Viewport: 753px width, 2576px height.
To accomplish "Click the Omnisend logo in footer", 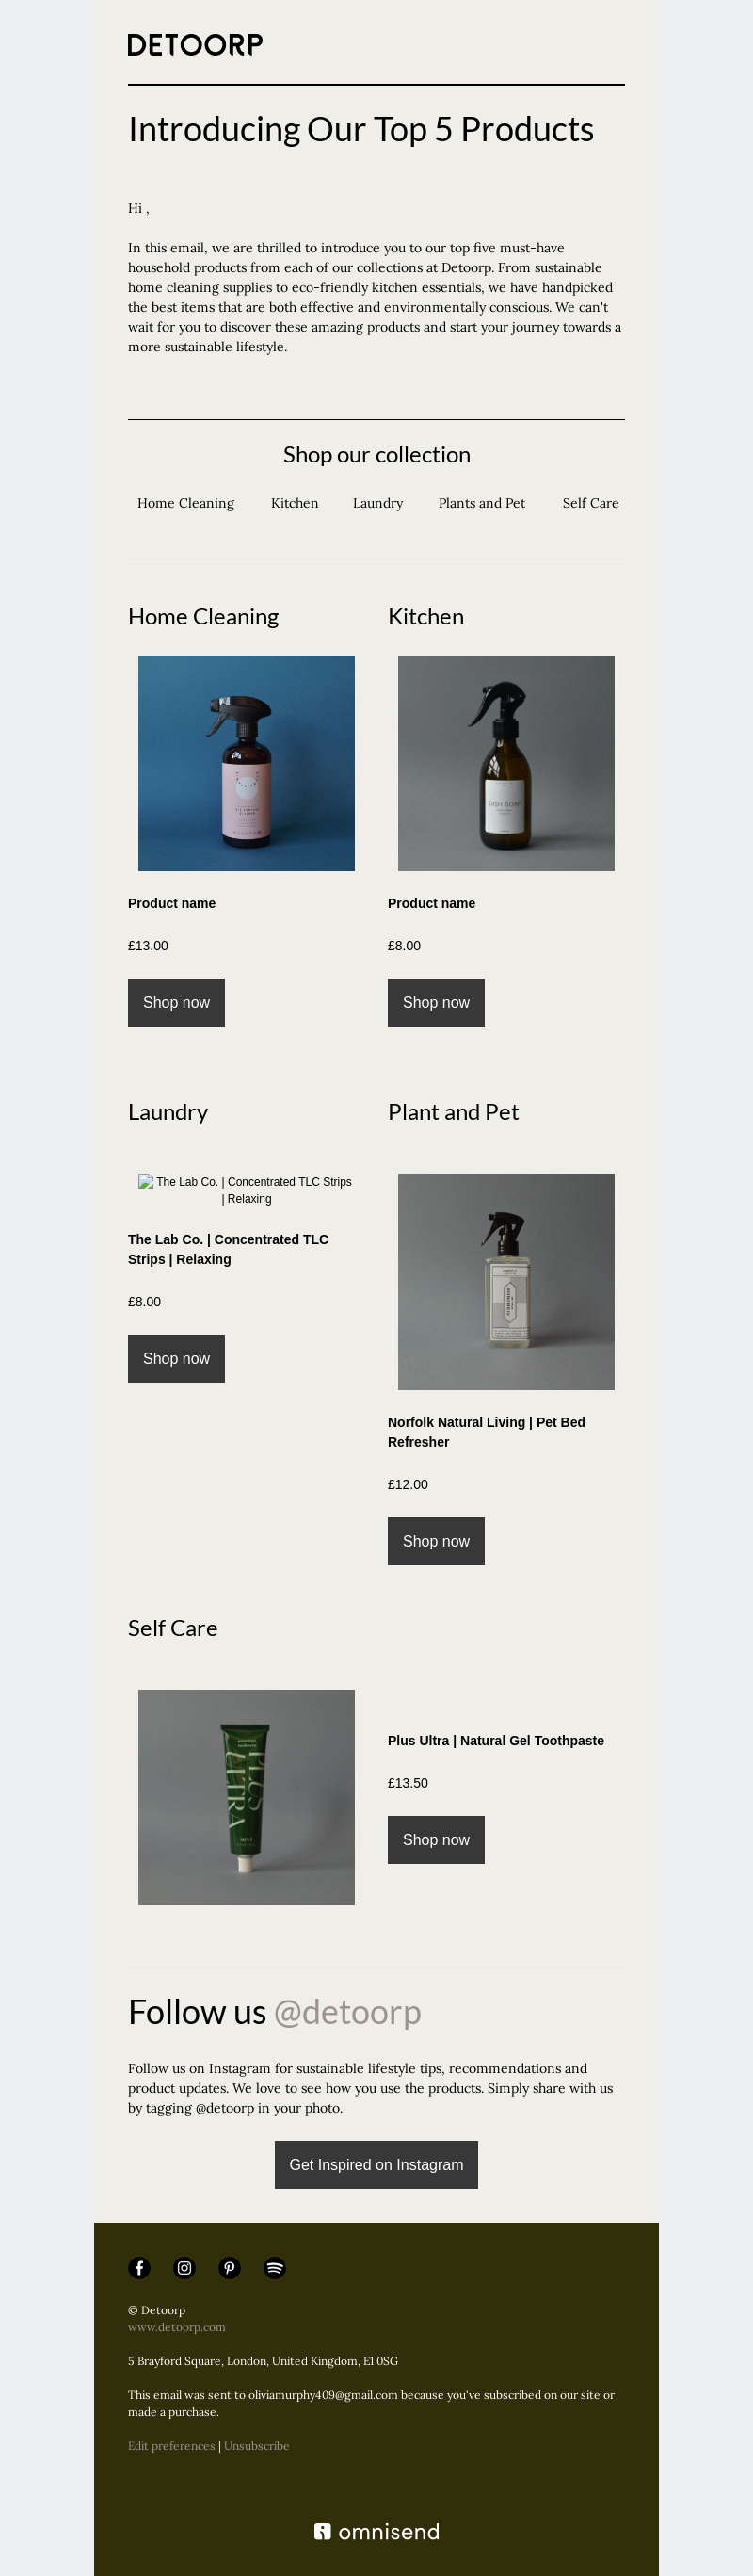I will tap(376, 2531).
